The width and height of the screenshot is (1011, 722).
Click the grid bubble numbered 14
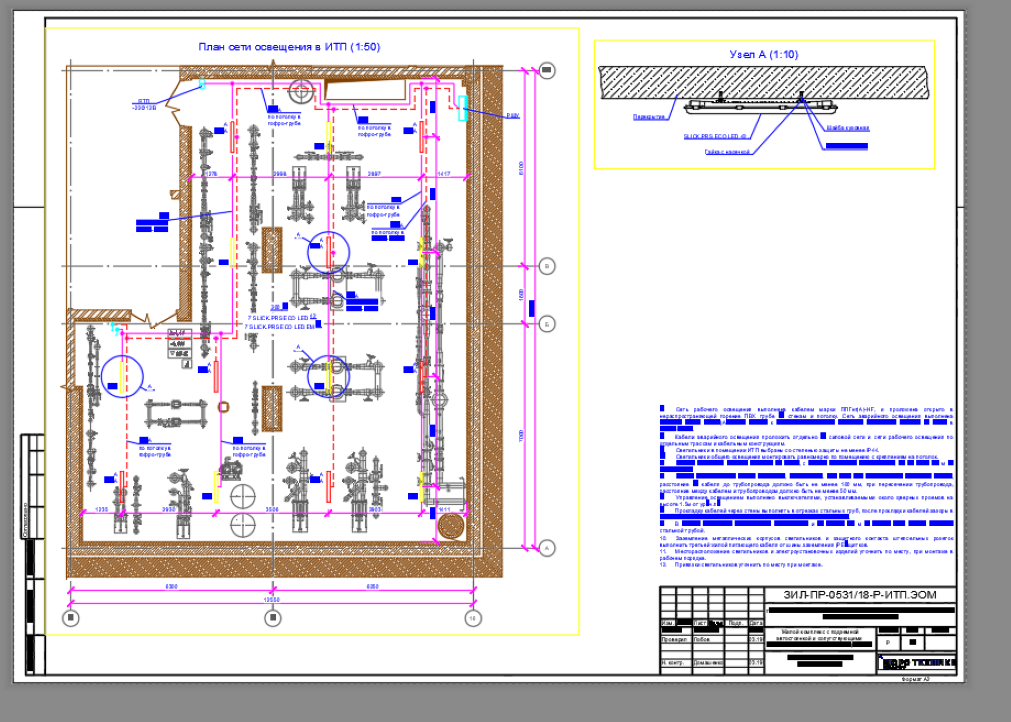473,618
